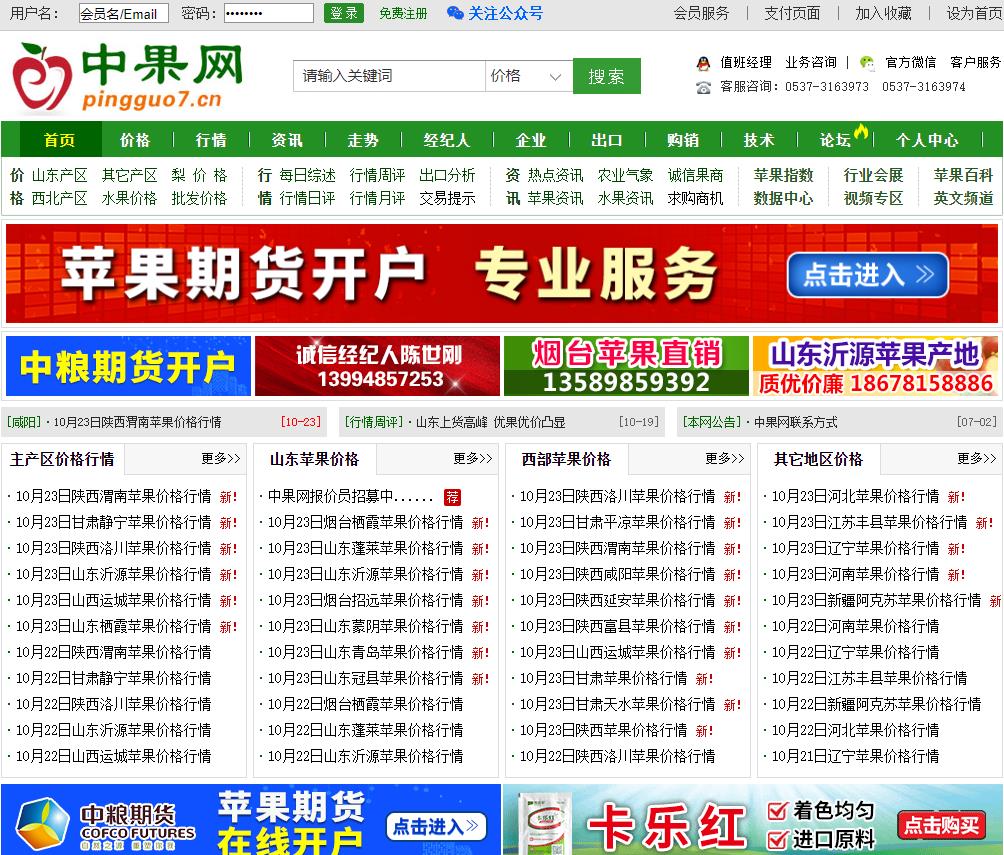This screenshot has width=1004, height=855.
Task: Select the 资讯 navigation tab
Action: pyautogui.click(x=287, y=140)
